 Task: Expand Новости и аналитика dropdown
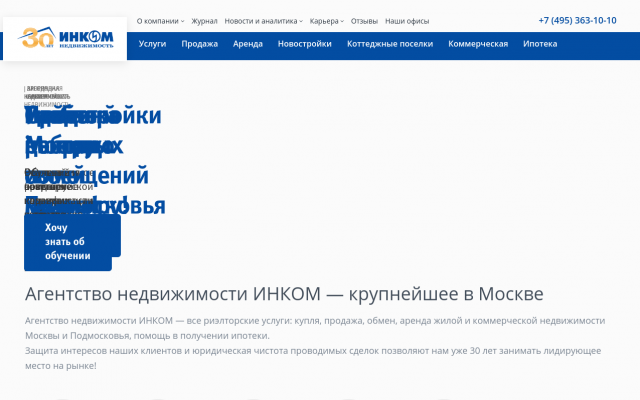(x=264, y=21)
